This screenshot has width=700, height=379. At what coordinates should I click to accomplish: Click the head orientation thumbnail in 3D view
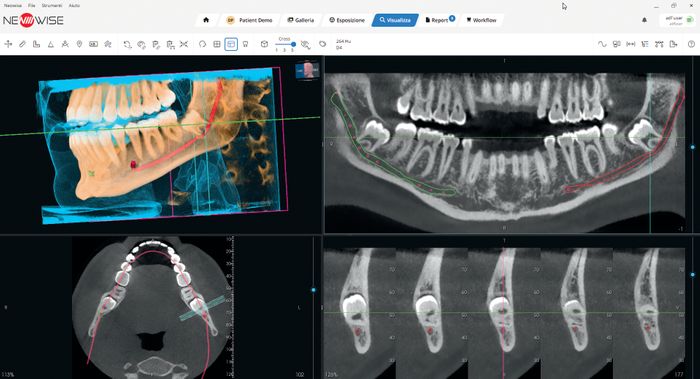(x=307, y=71)
